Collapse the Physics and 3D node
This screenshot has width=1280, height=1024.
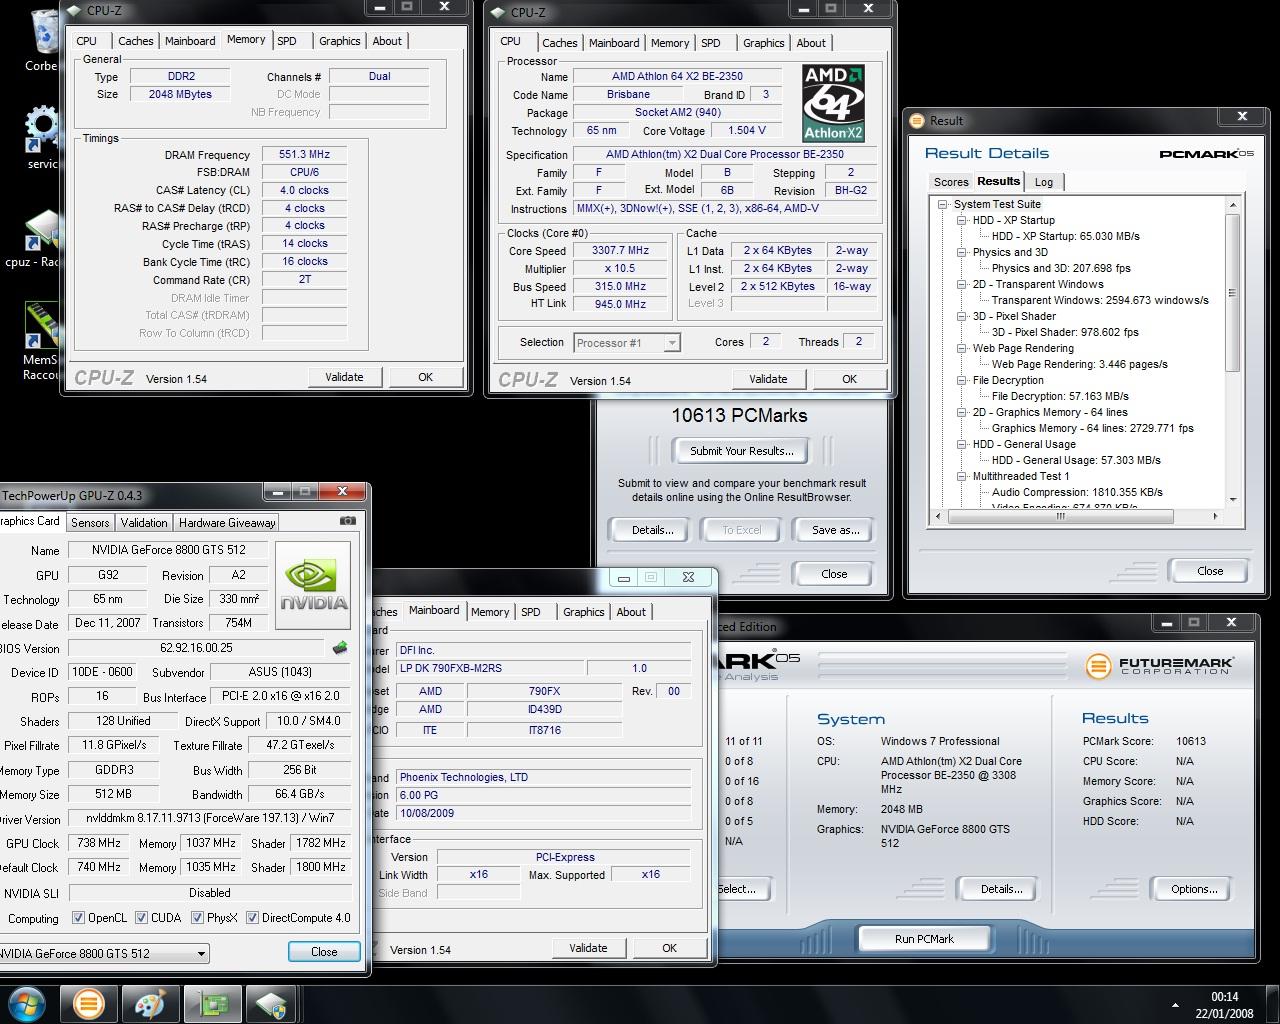[961, 252]
